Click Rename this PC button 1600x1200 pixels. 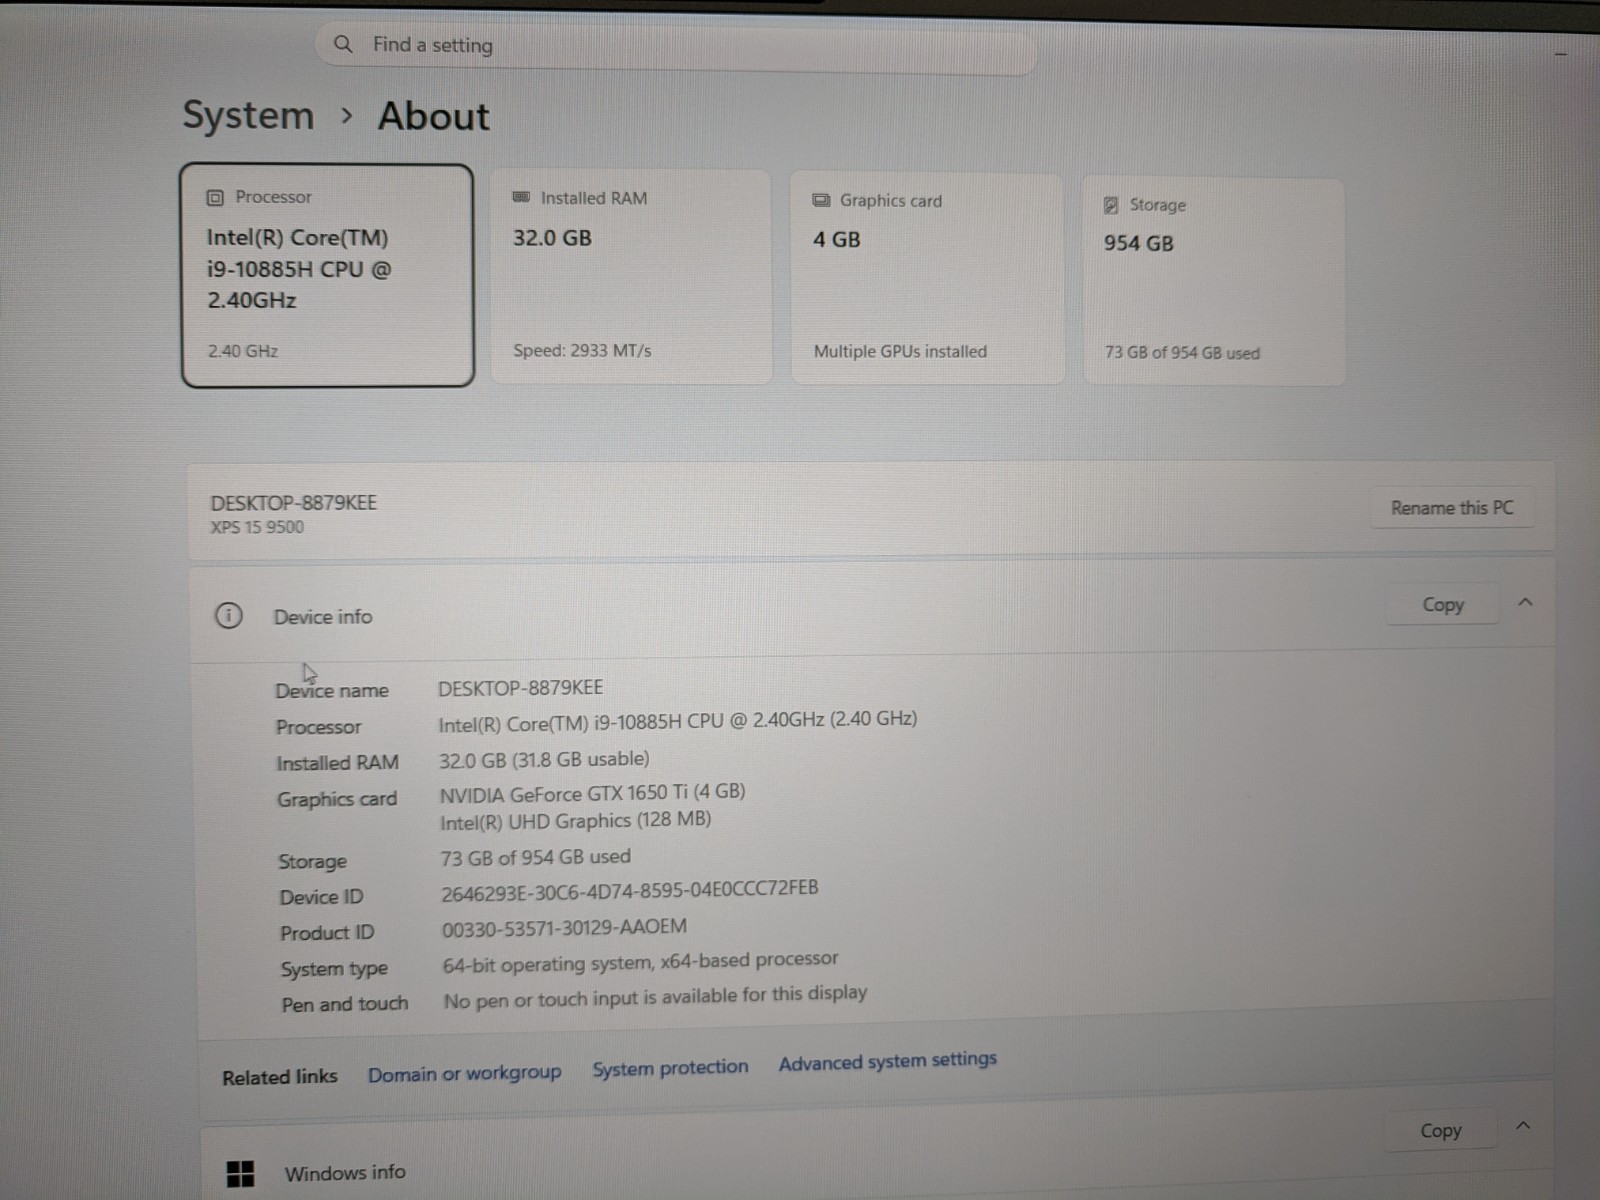1452,508
